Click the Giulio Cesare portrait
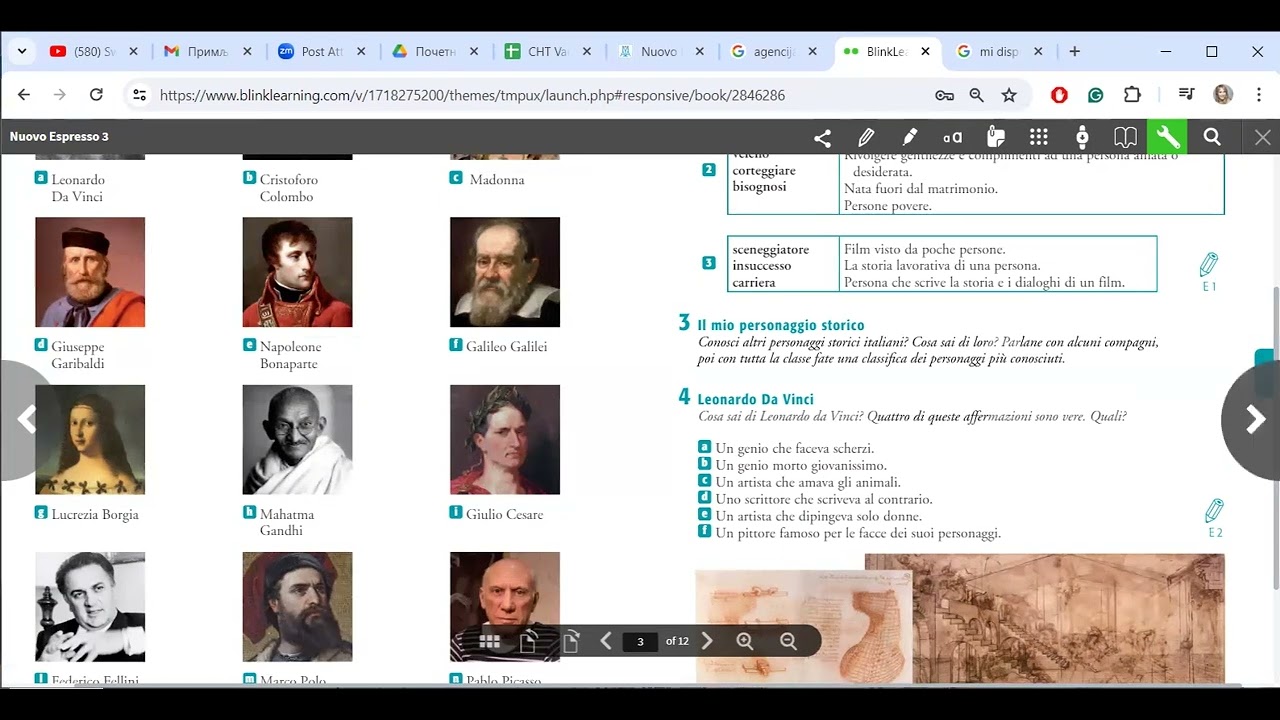 point(505,439)
